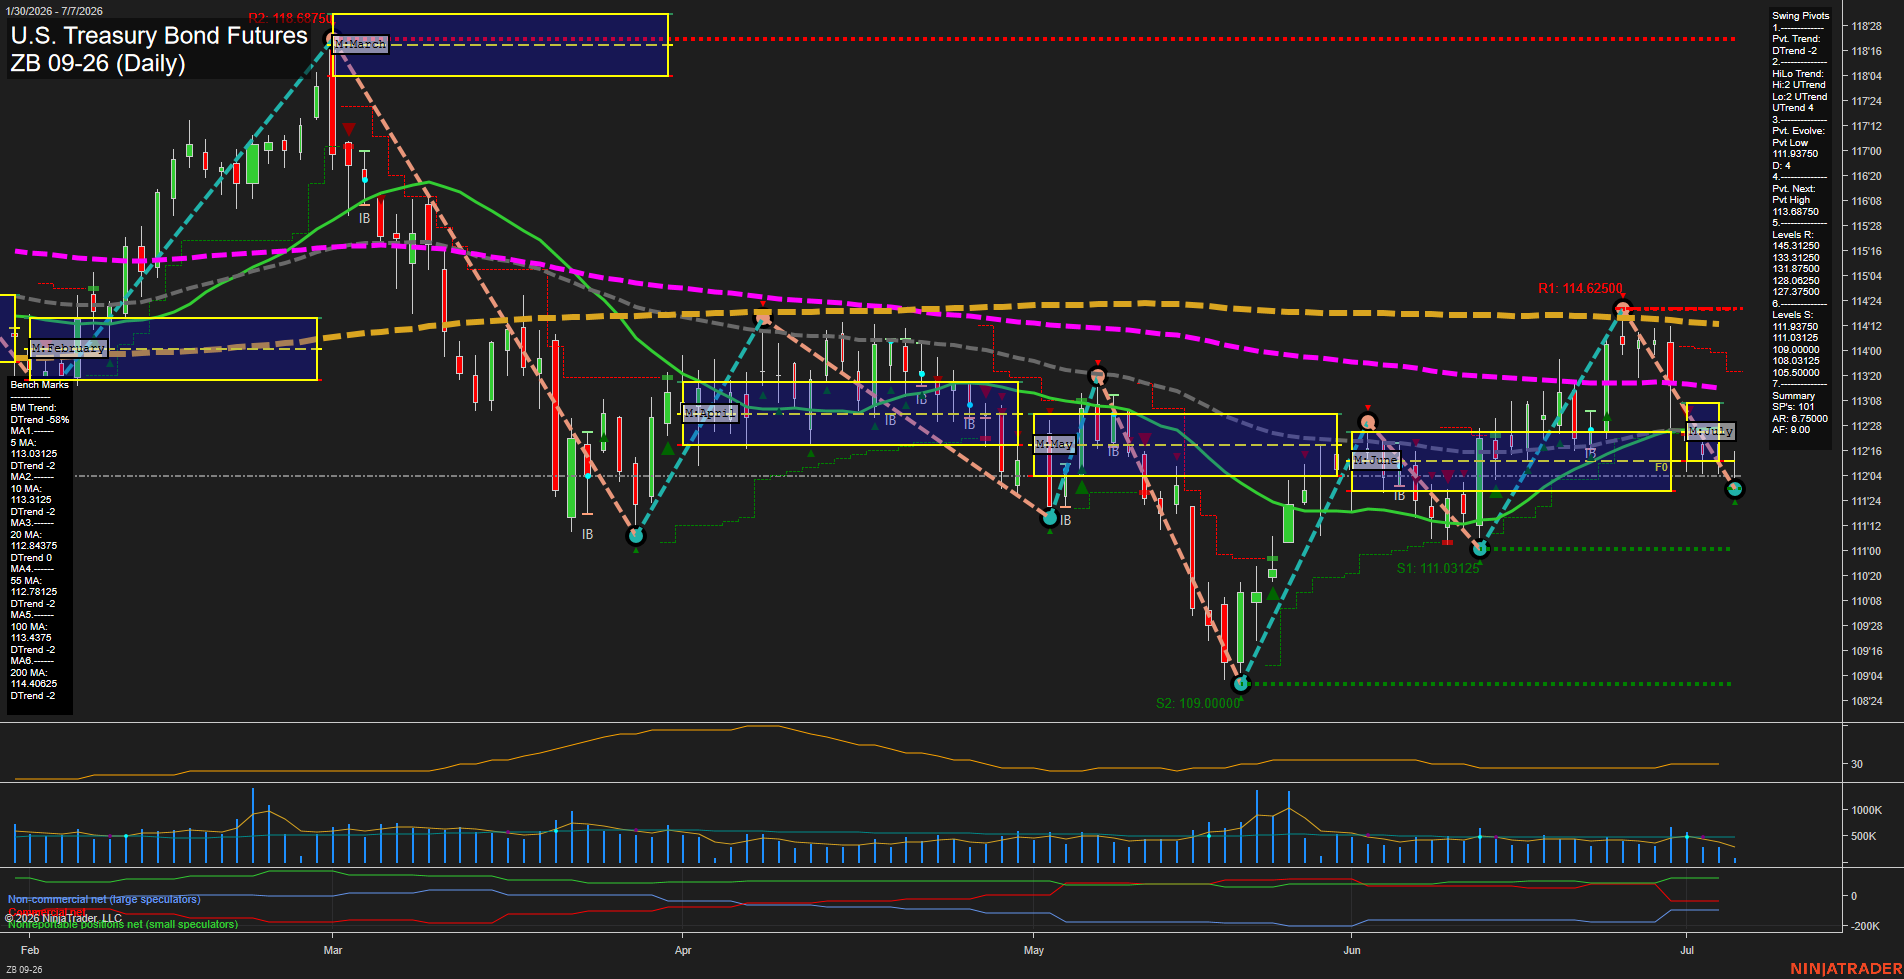Select the R1: 114.62500 resistance label

point(1580,289)
